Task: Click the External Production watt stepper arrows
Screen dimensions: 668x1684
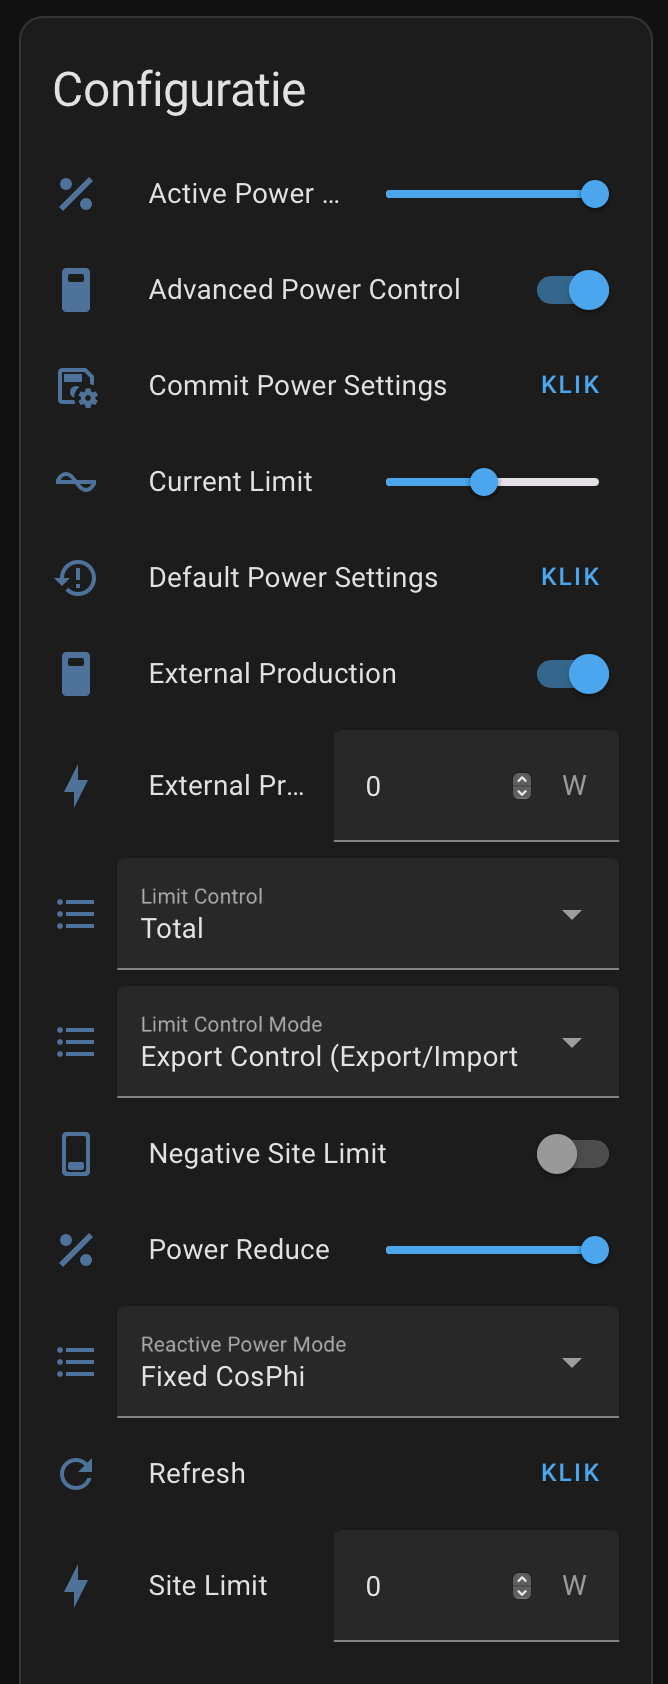Action: 522,786
